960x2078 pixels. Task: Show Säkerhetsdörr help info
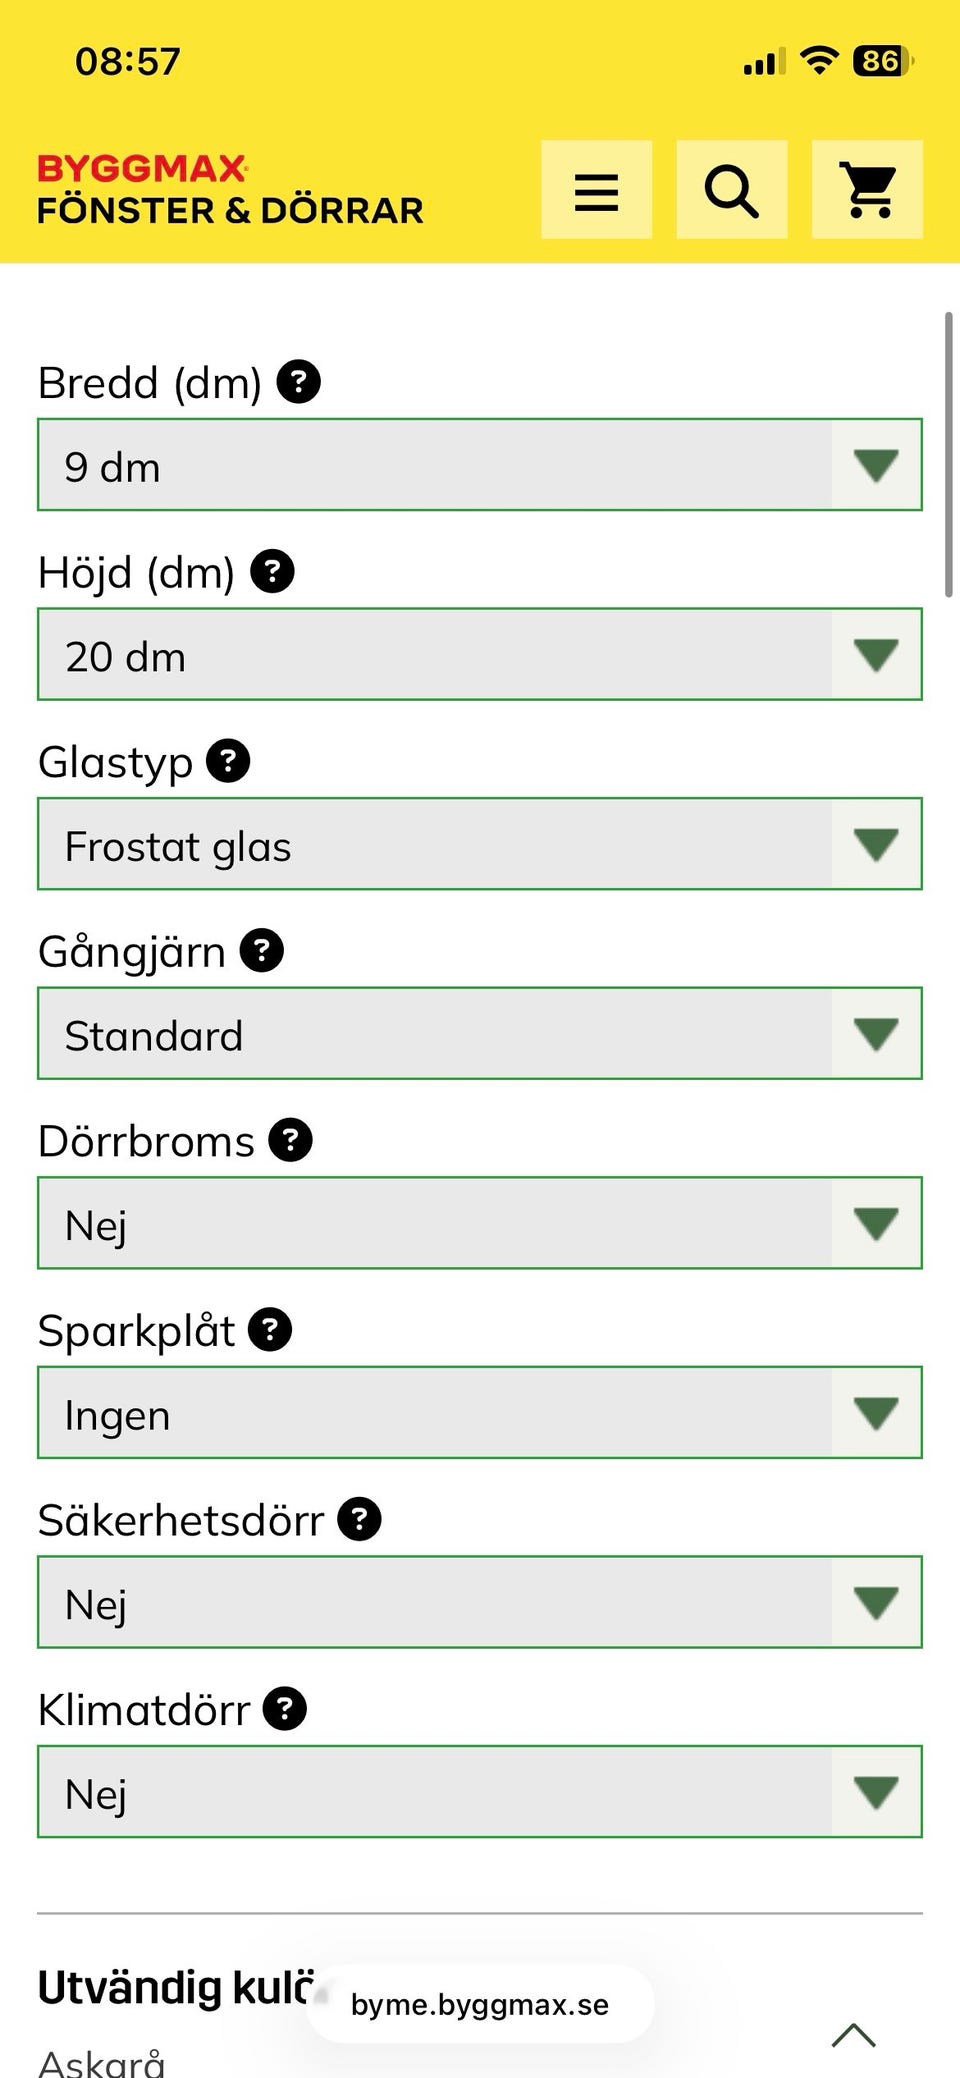[x=360, y=1520]
